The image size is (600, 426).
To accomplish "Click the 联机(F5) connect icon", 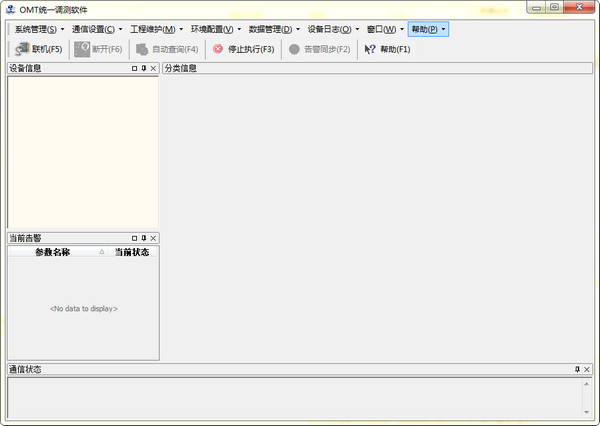I will pyautogui.click(x=22, y=49).
